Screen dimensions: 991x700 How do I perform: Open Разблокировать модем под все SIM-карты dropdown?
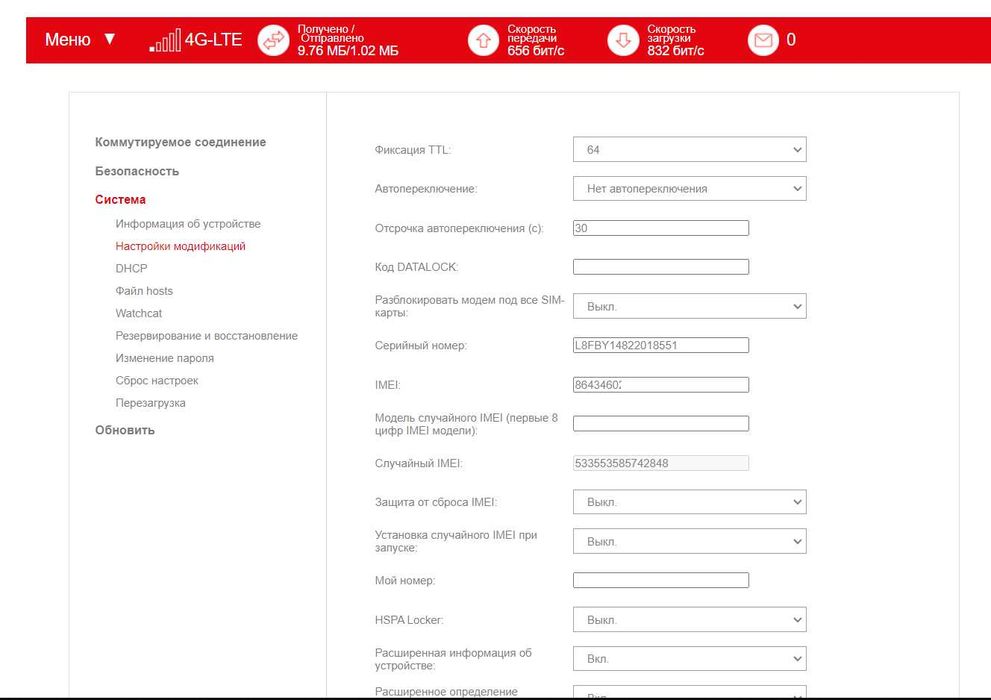coord(690,306)
